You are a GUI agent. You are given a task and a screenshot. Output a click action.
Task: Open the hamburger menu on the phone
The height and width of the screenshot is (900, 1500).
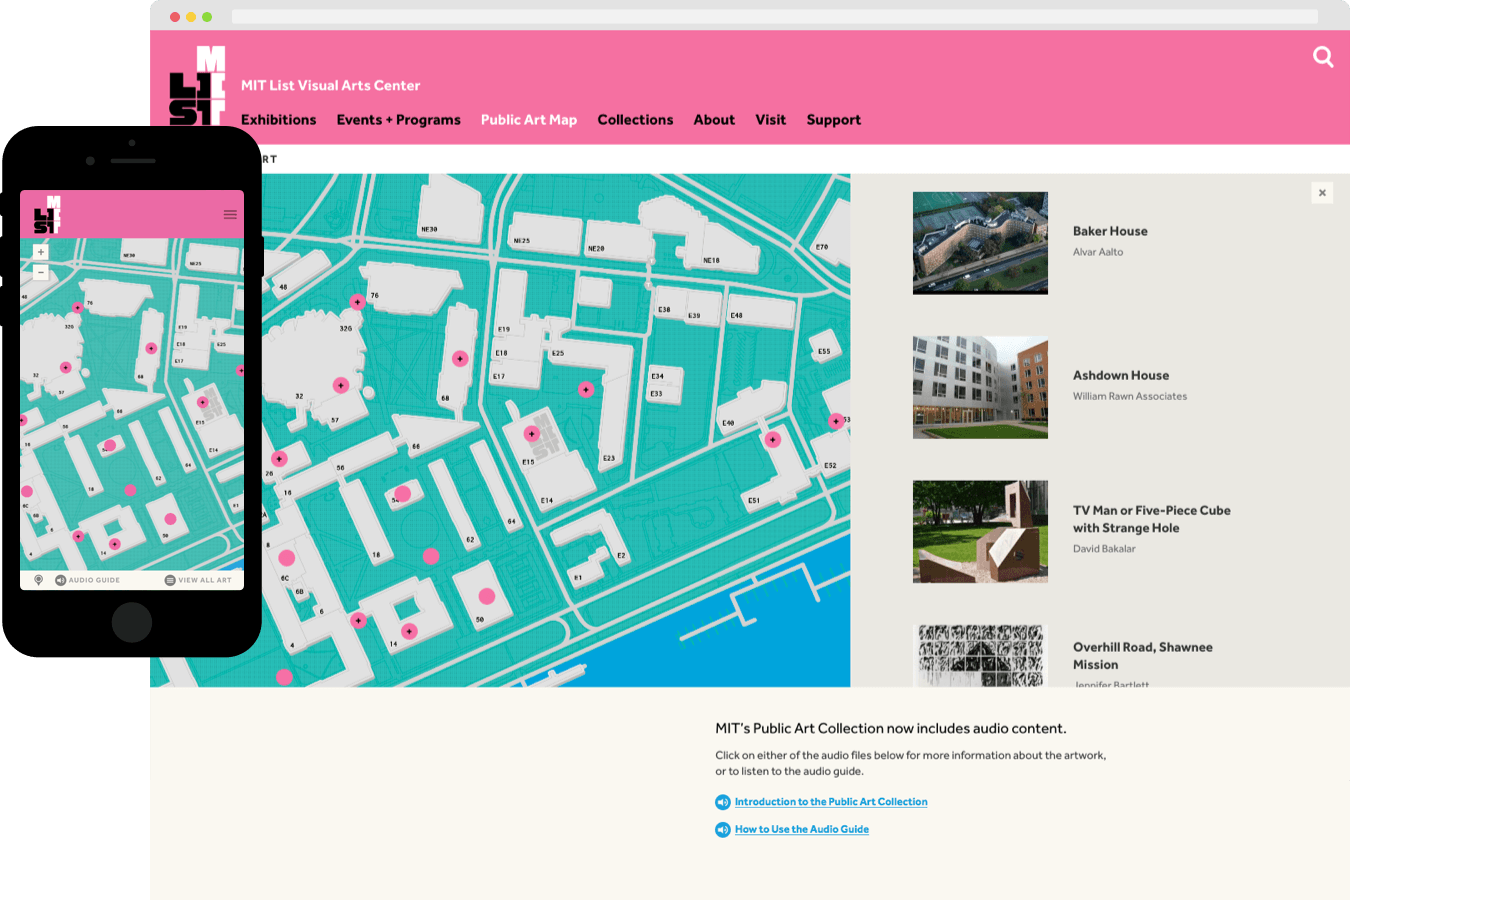pos(230,214)
